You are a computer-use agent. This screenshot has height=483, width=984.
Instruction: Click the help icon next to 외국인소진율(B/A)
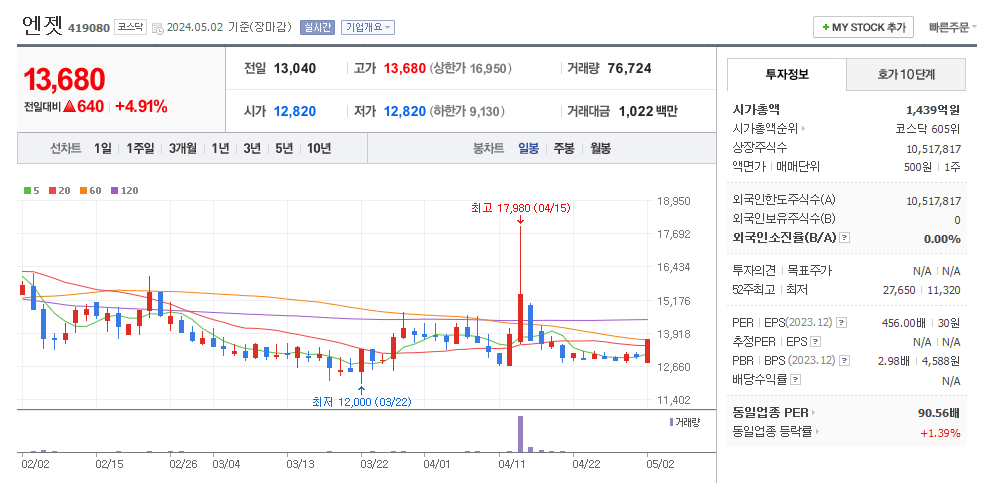click(845, 238)
